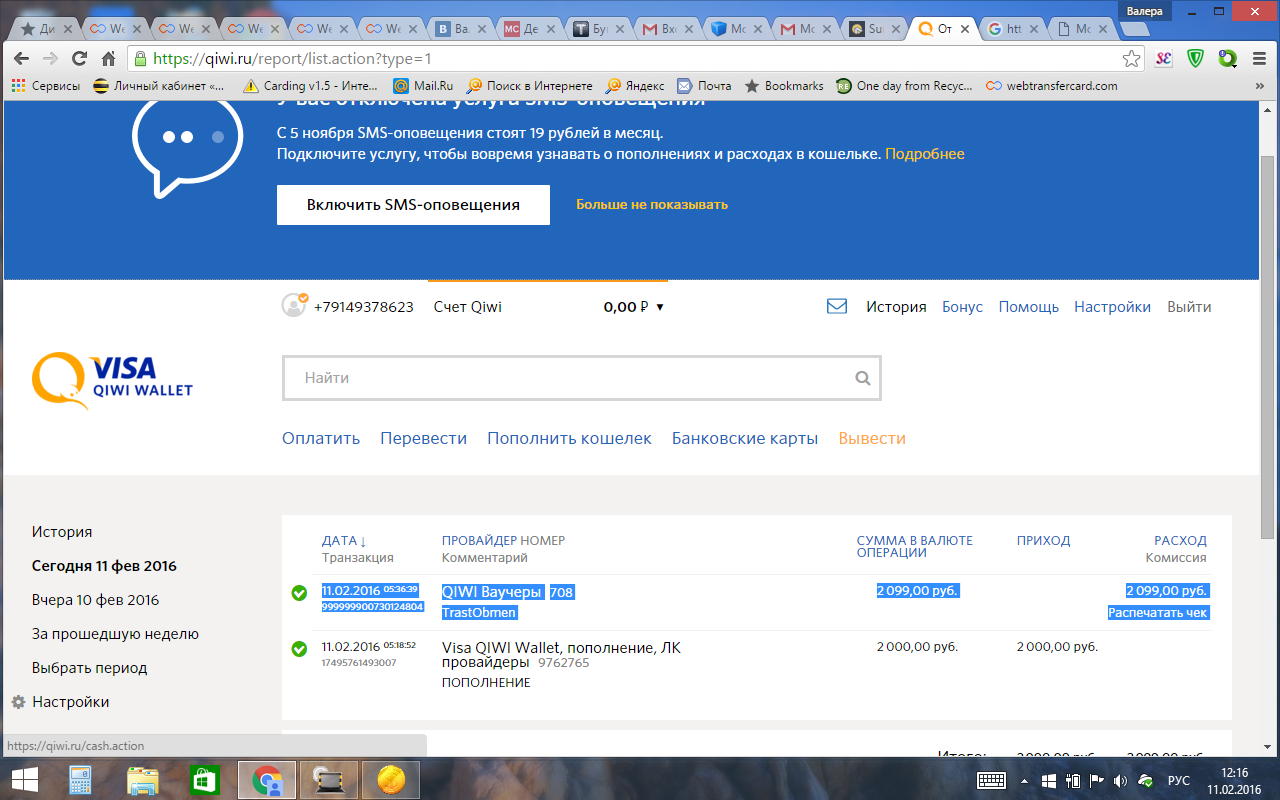Click the browser forward arrow
Image resolution: width=1280 pixels, height=800 pixels.
(x=51, y=59)
